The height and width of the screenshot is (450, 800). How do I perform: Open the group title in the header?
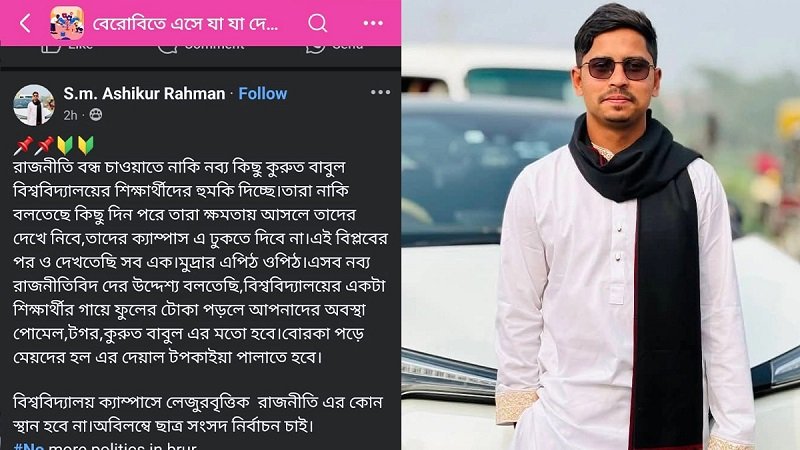point(185,23)
